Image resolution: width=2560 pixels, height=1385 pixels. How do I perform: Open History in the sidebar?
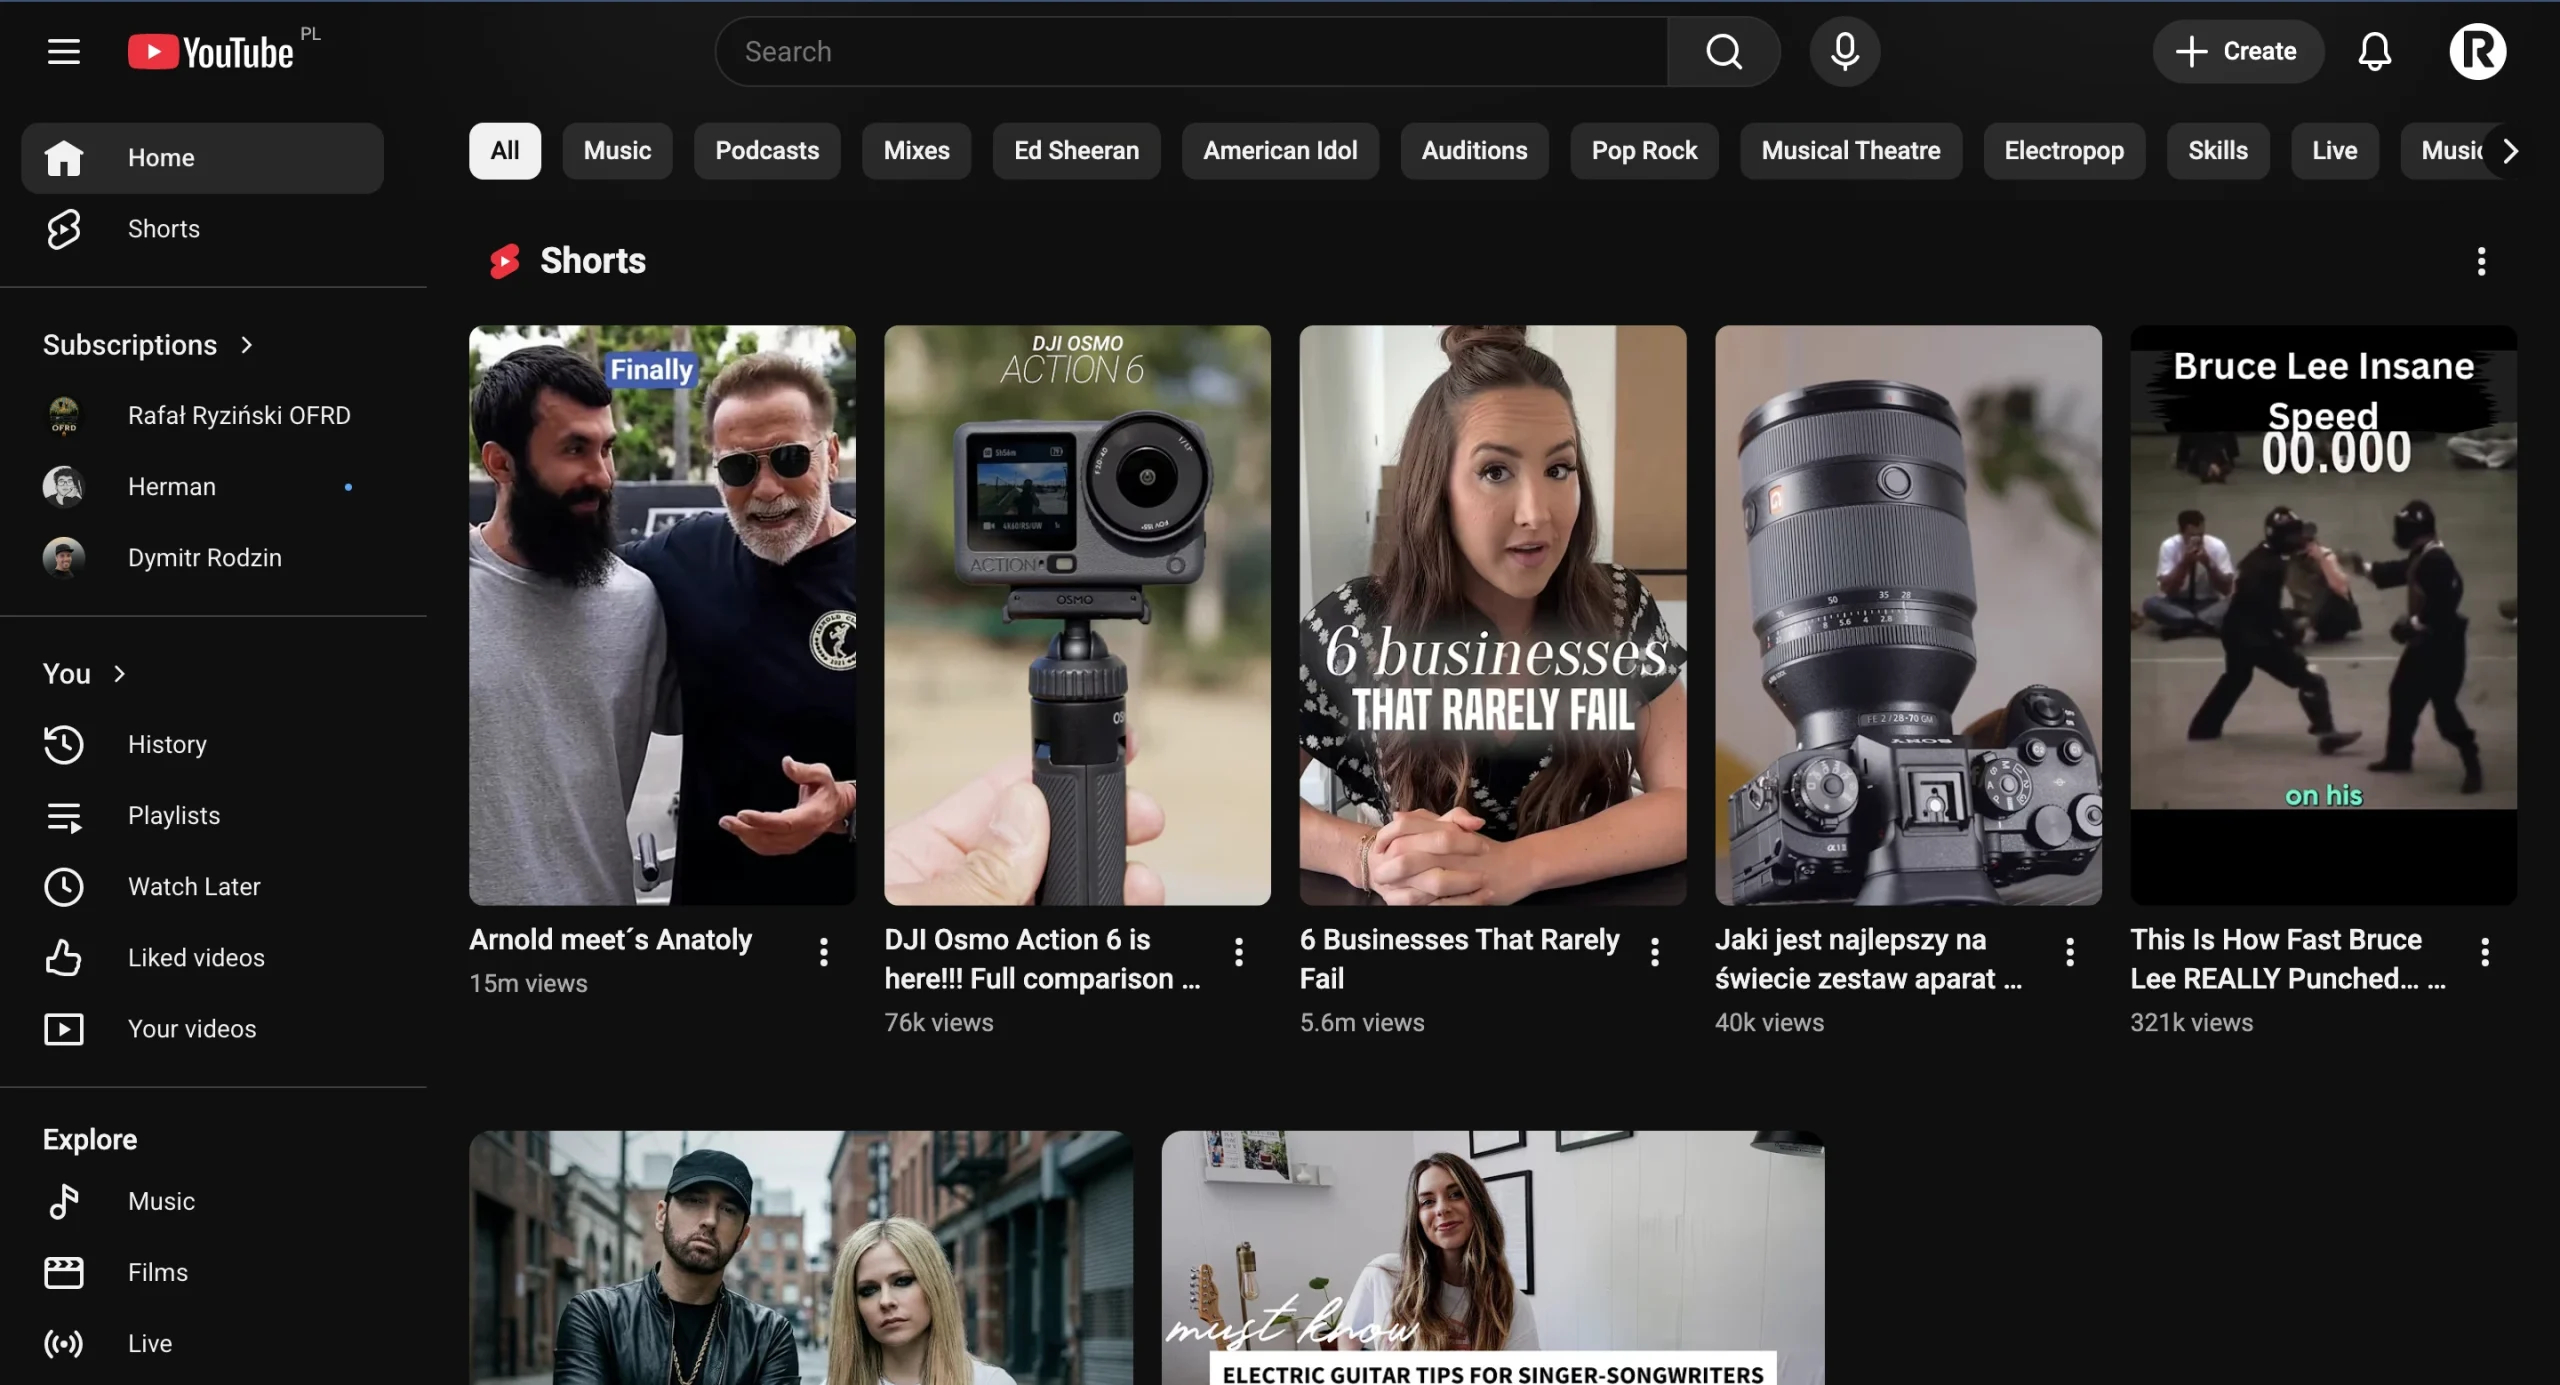pyautogui.click(x=166, y=744)
